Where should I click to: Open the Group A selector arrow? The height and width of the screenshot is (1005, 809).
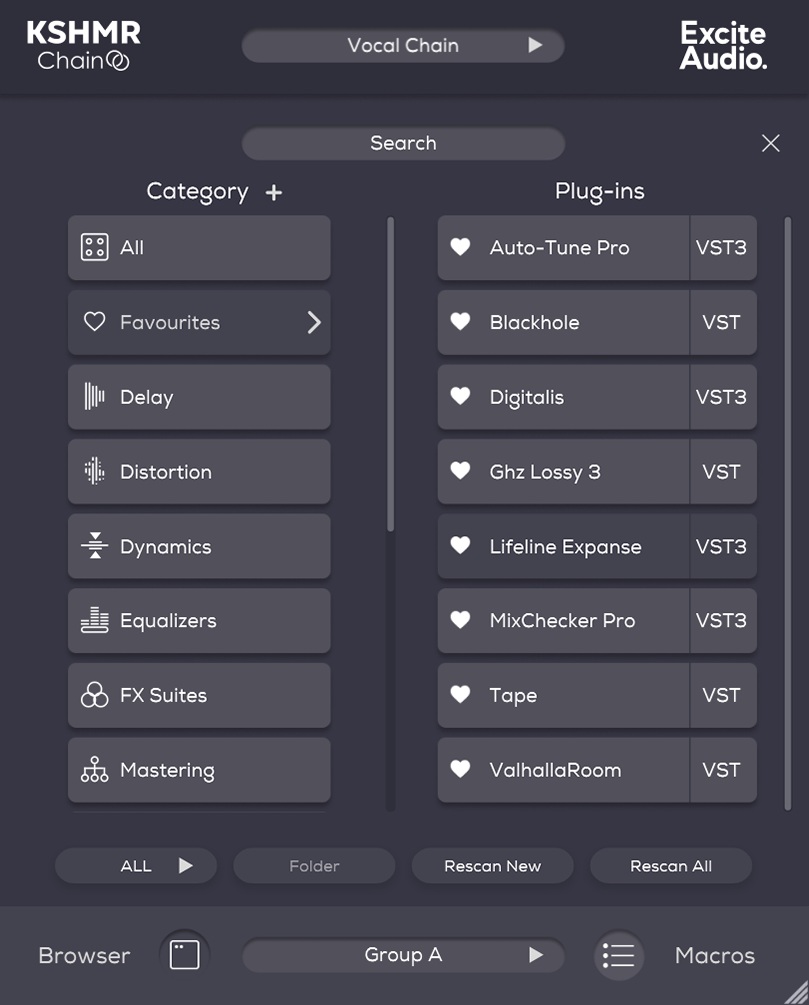[534, 955]
